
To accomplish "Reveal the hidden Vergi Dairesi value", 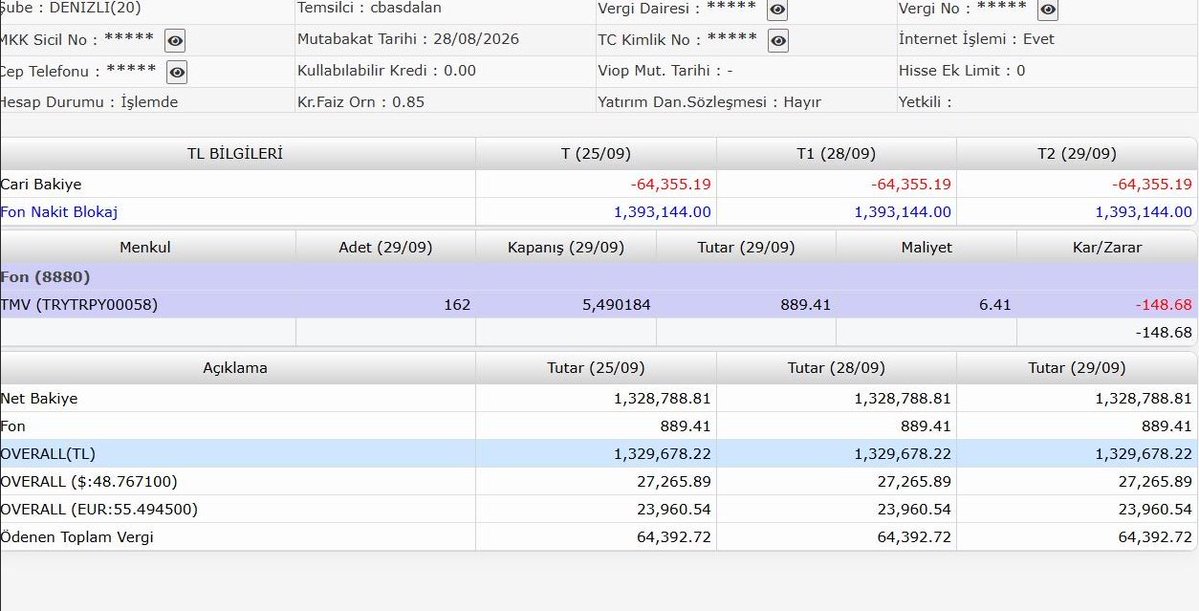I will [x=778, y=10].
